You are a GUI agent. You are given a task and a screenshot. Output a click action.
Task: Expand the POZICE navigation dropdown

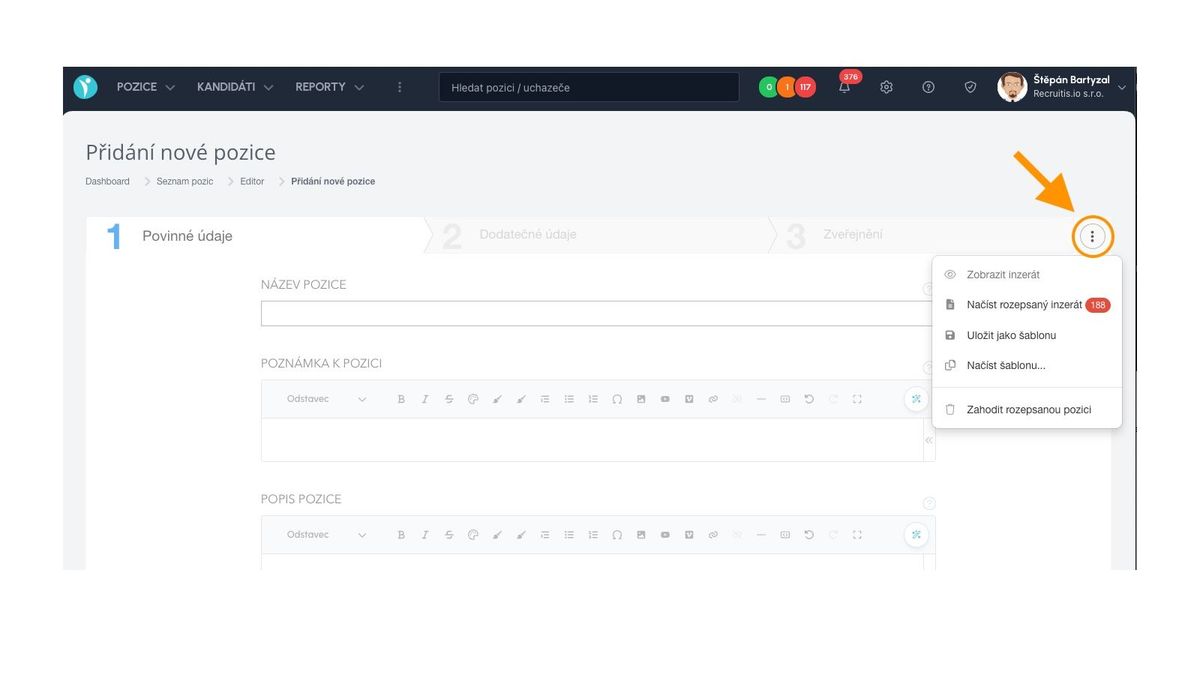[145, 87]
